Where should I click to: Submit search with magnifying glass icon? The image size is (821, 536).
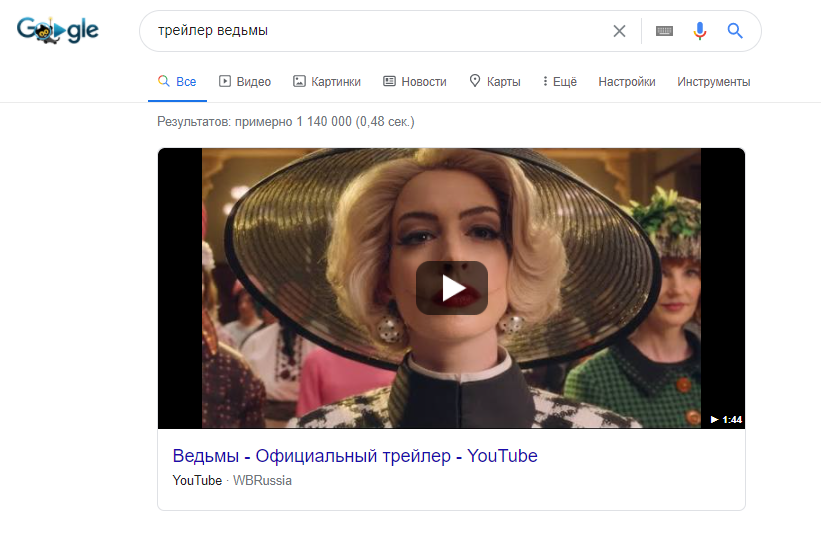pyautogui.click(x=735, y=31)
